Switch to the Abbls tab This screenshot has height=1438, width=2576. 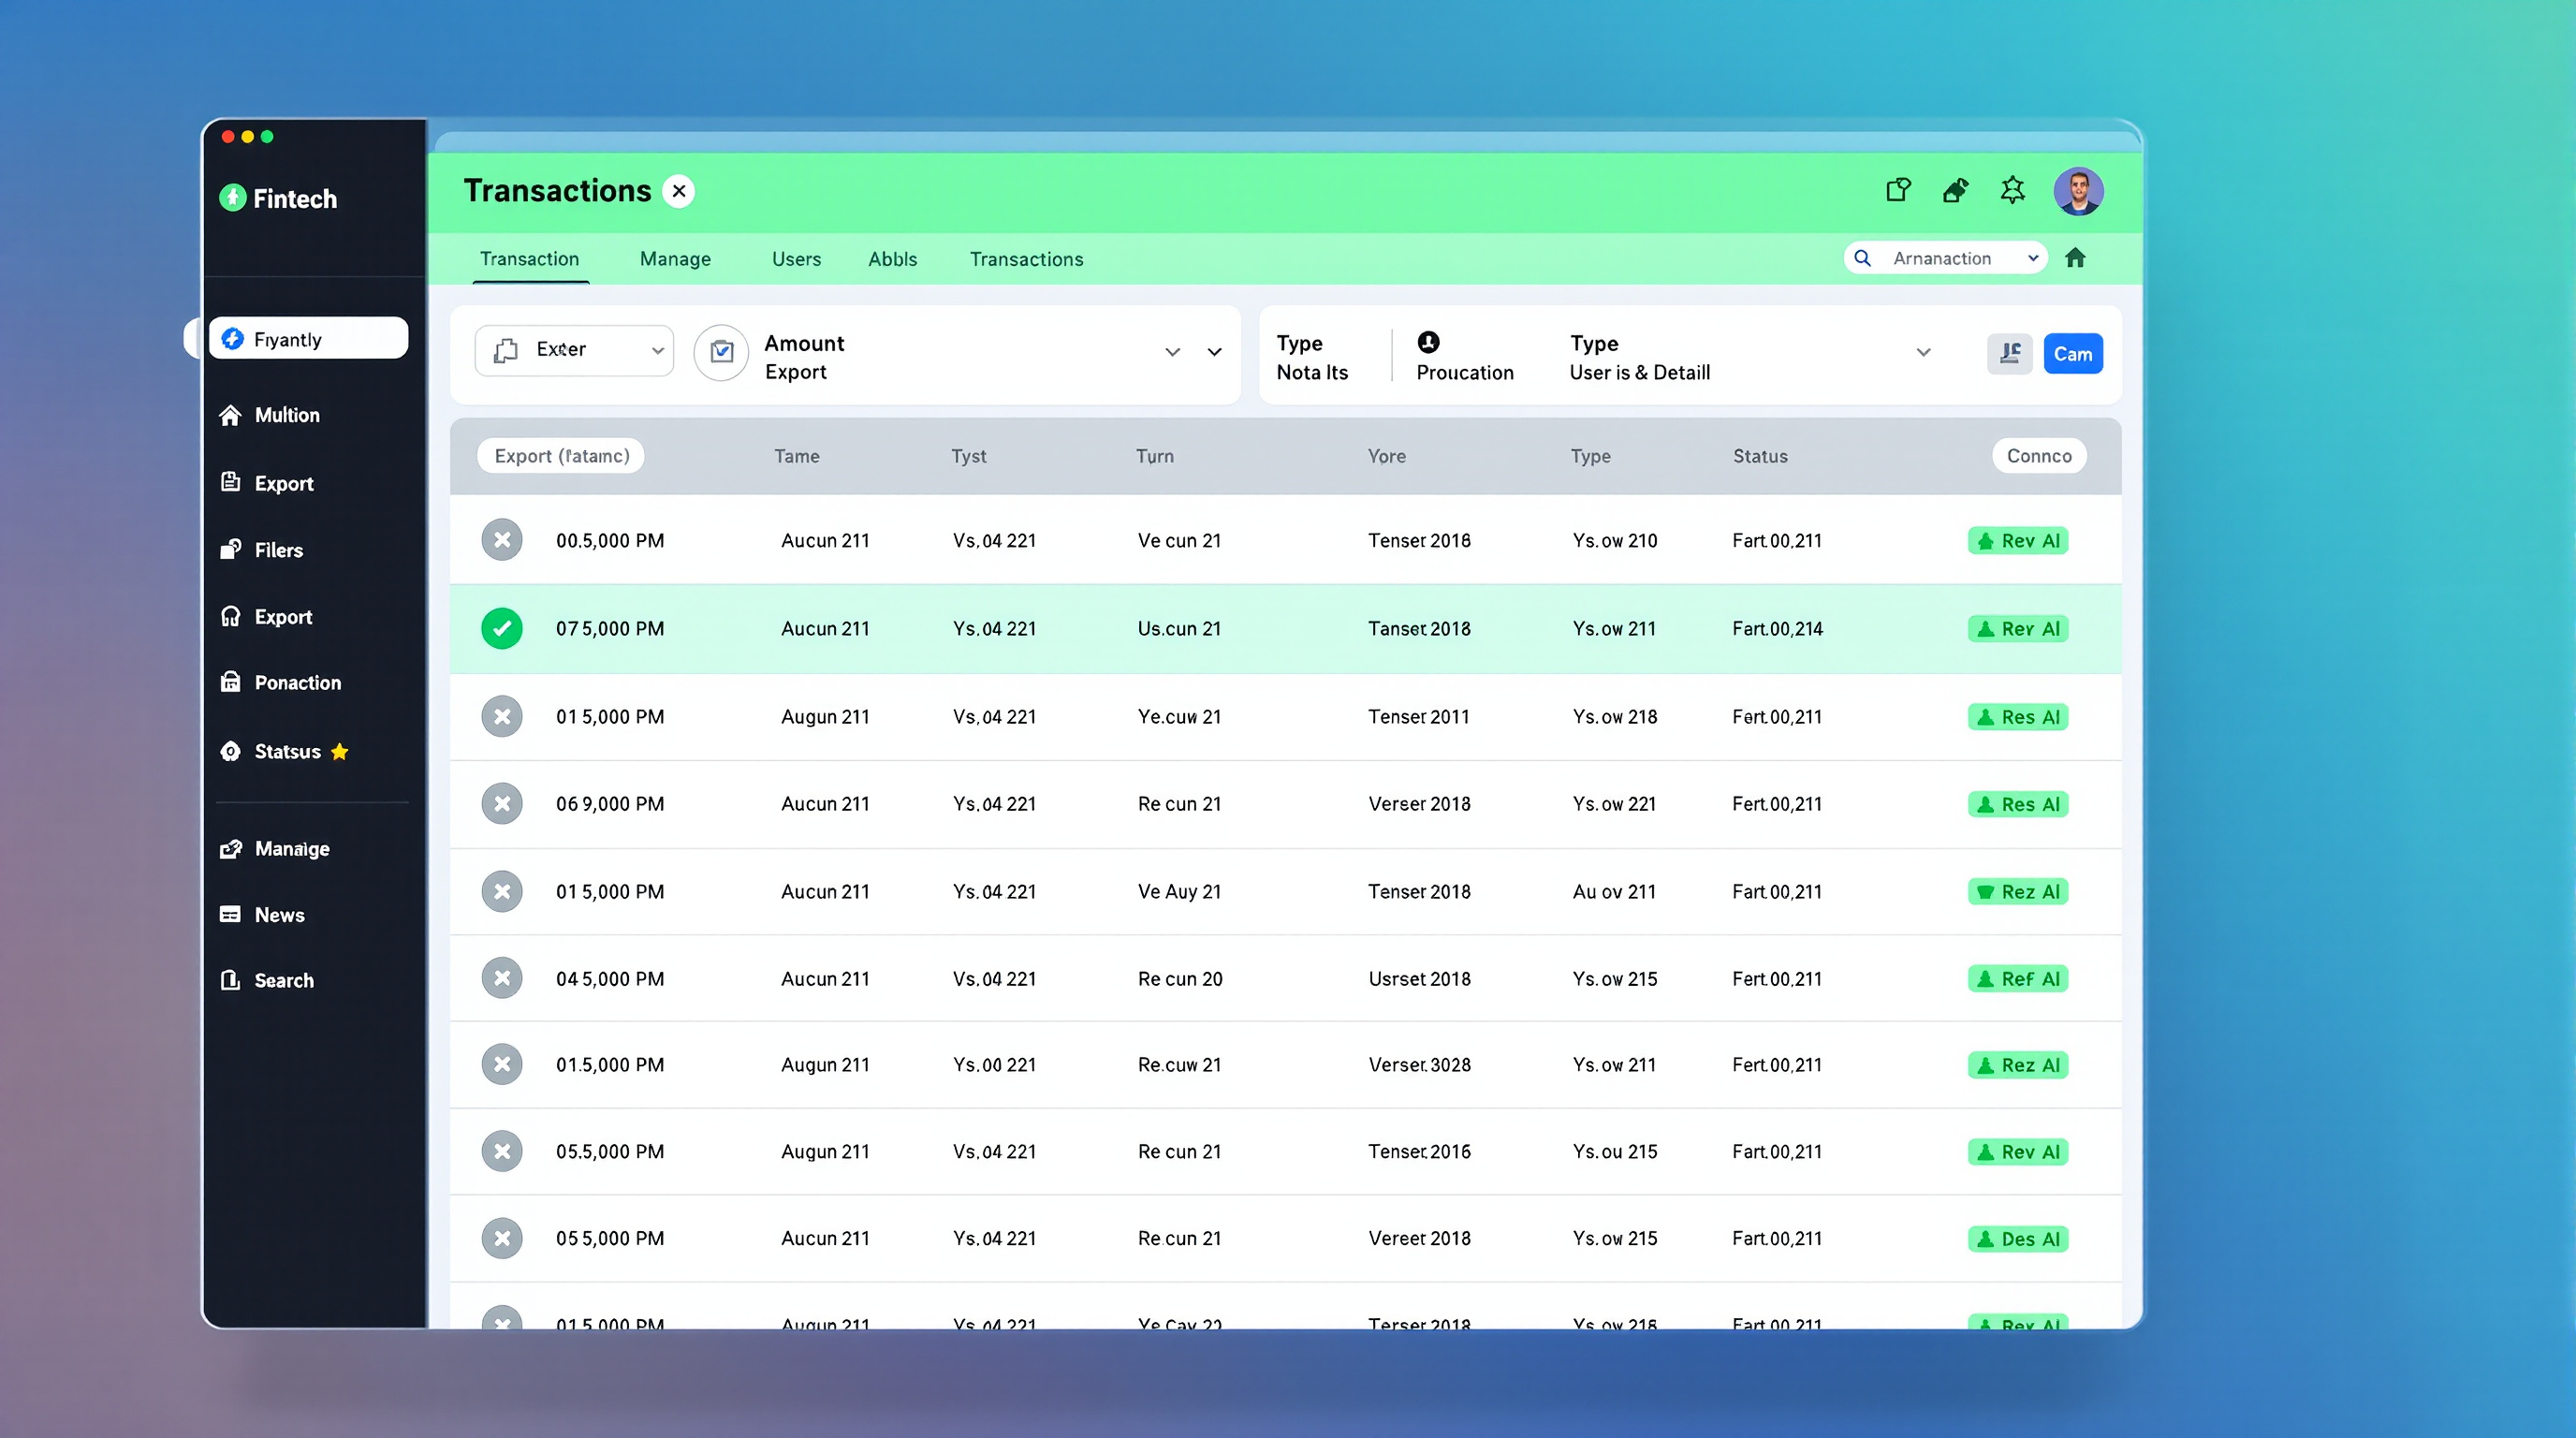[x=892, y=259]
